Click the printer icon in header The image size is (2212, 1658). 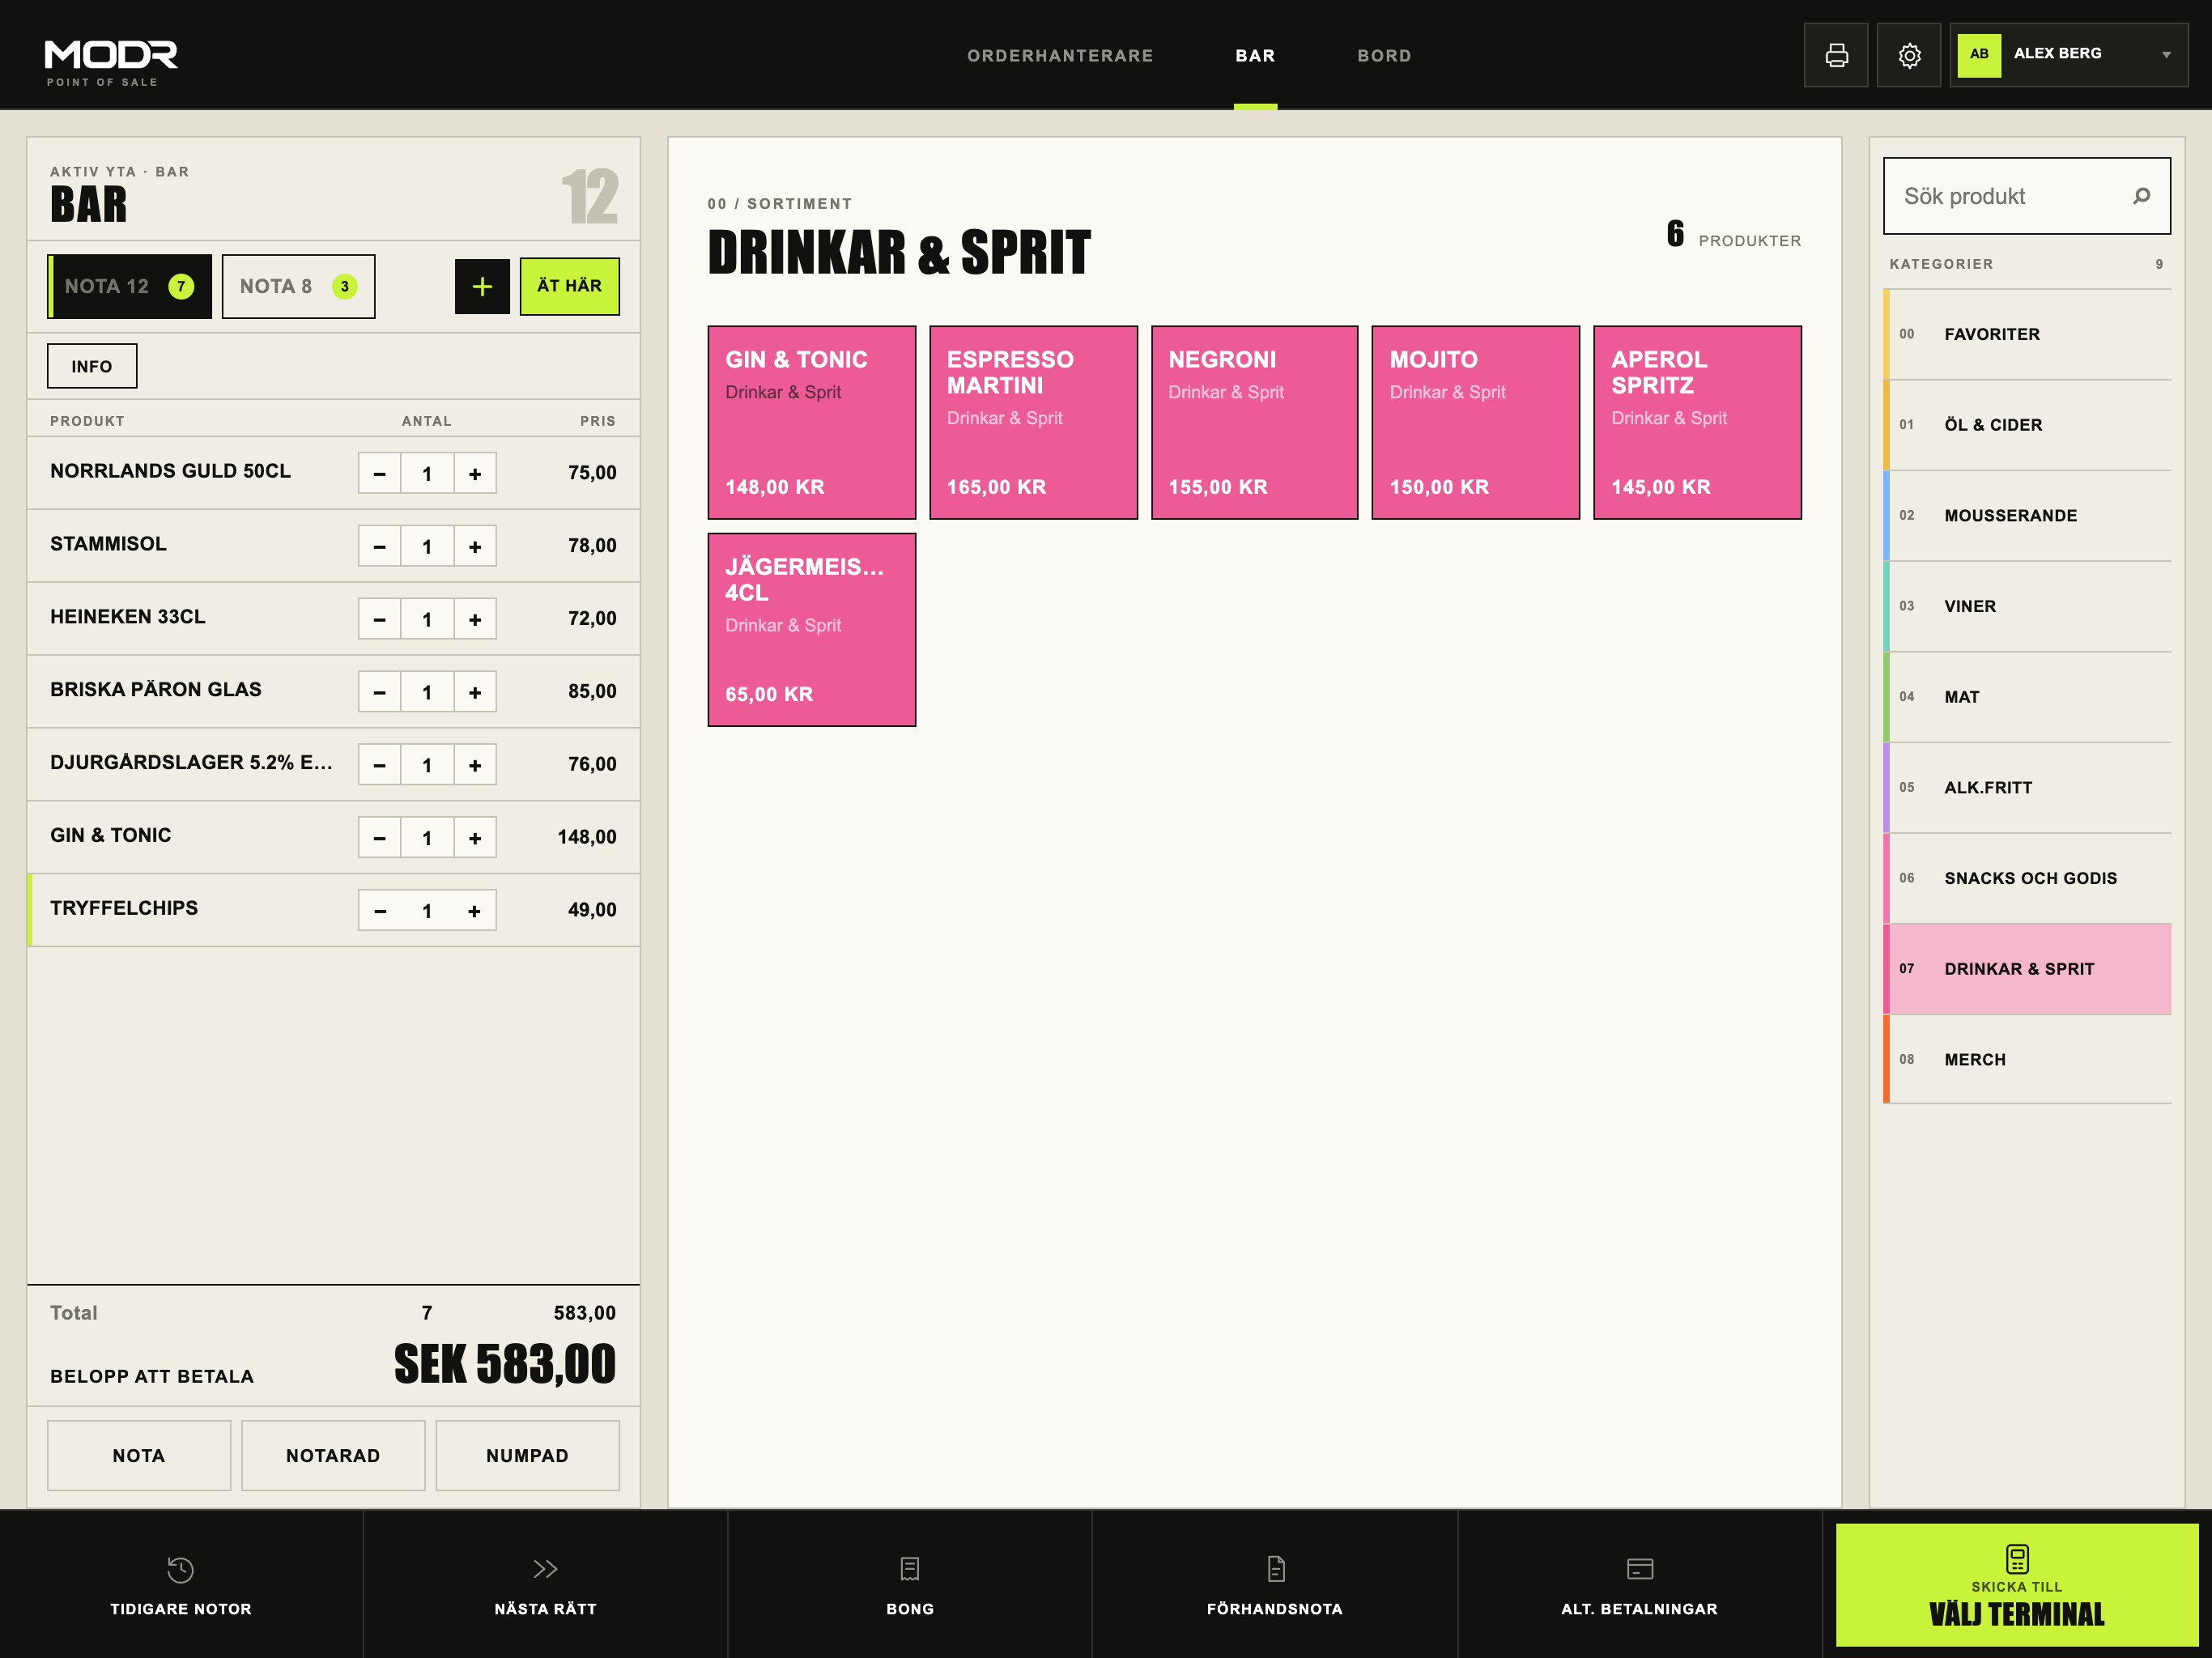[x=1836, y=55]
